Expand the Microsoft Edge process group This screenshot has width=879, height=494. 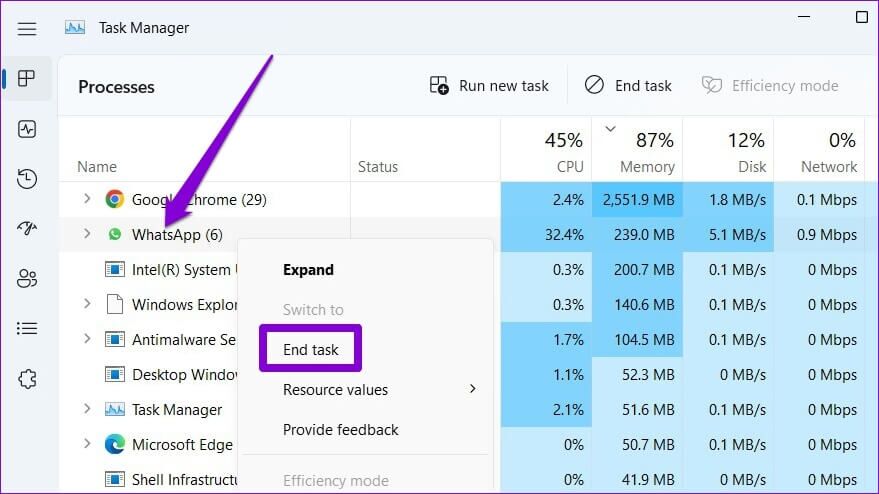pos(87,444)
